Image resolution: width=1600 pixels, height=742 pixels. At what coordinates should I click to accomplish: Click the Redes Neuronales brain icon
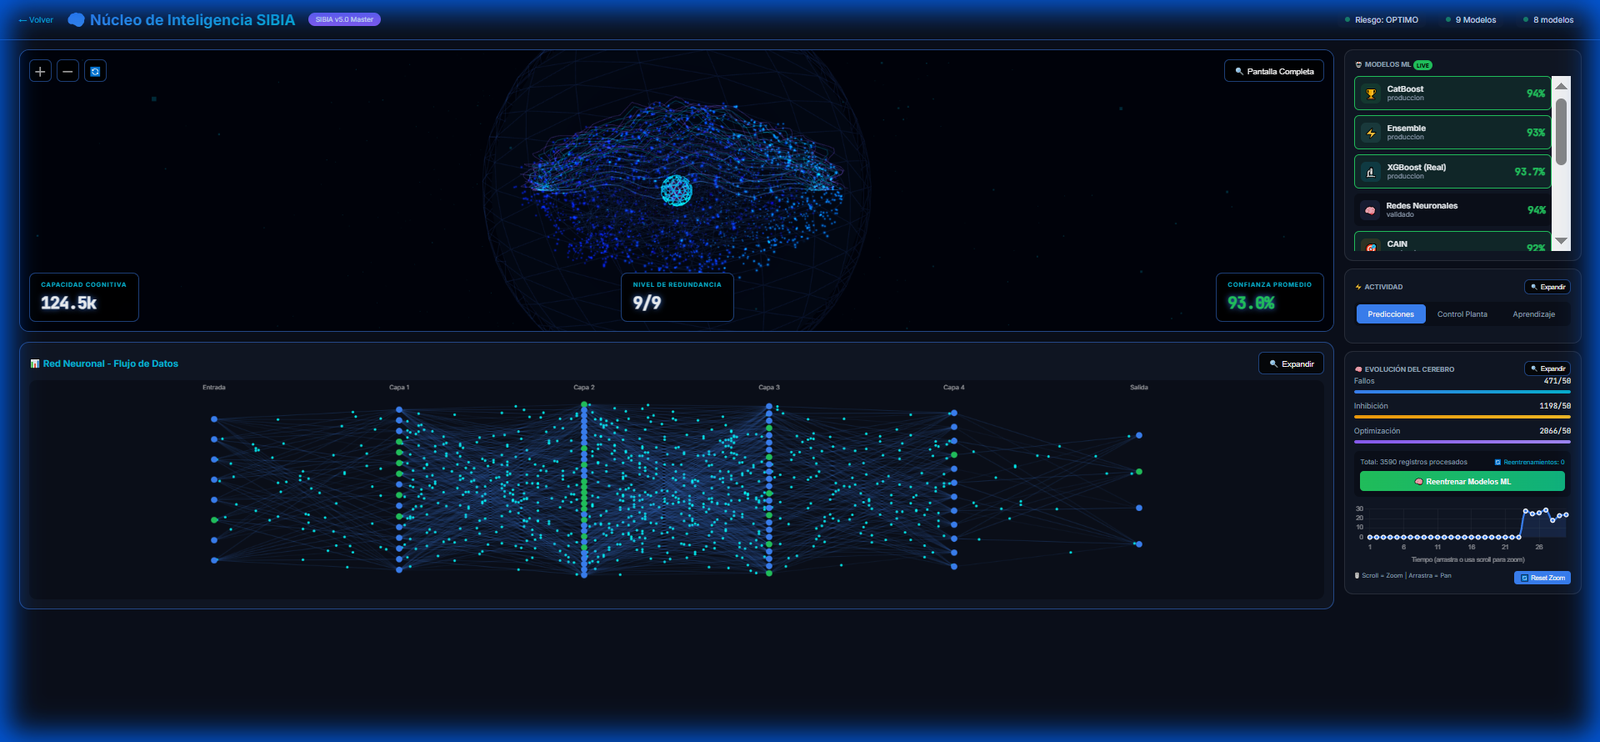click(x=1370, y=210)
